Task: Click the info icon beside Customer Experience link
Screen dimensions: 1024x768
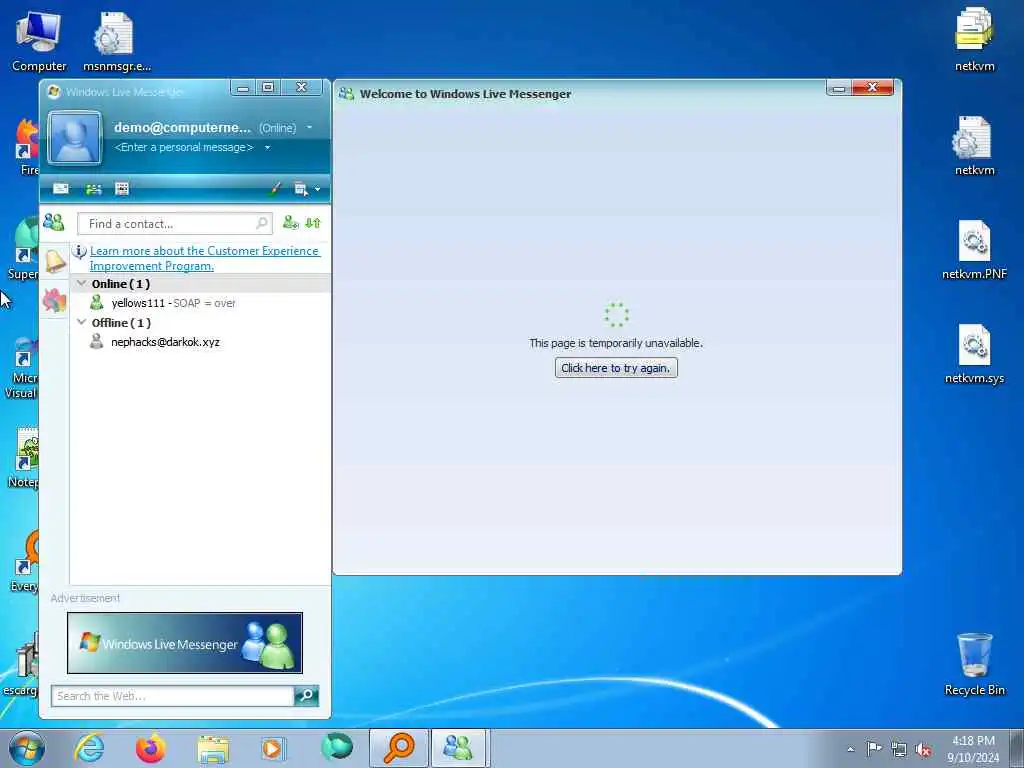Action: coord(79,251)
